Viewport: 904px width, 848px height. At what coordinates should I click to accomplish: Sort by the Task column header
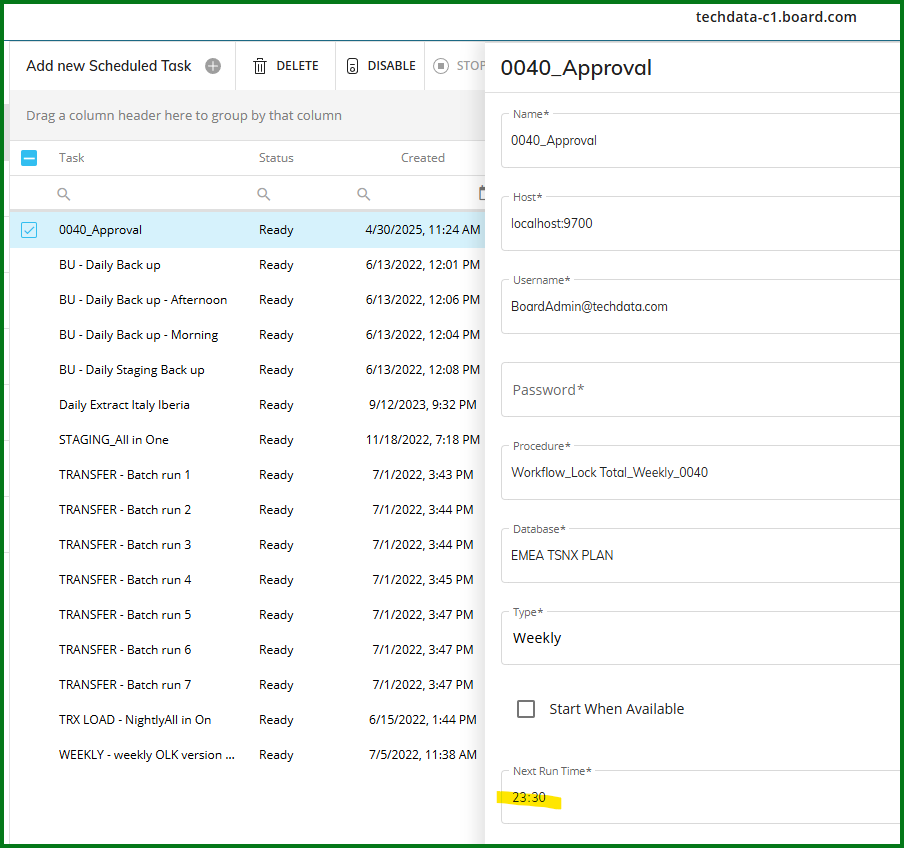(71, 158)
